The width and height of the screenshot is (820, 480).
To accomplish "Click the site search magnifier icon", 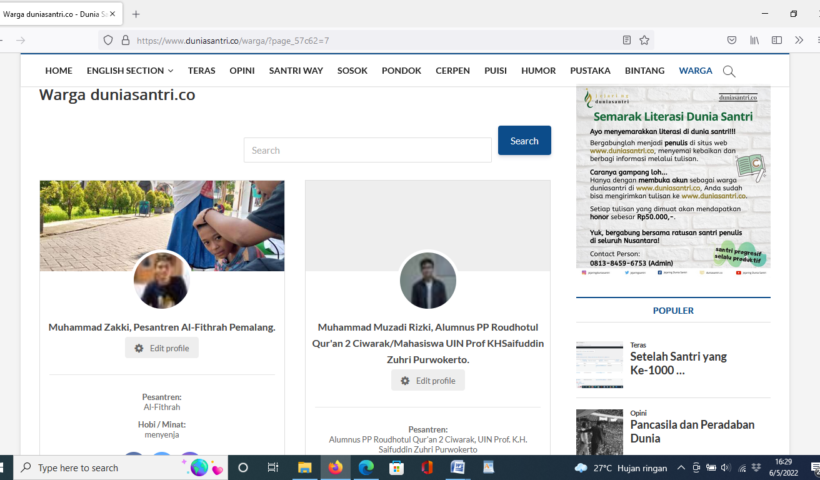I will 729,71.
